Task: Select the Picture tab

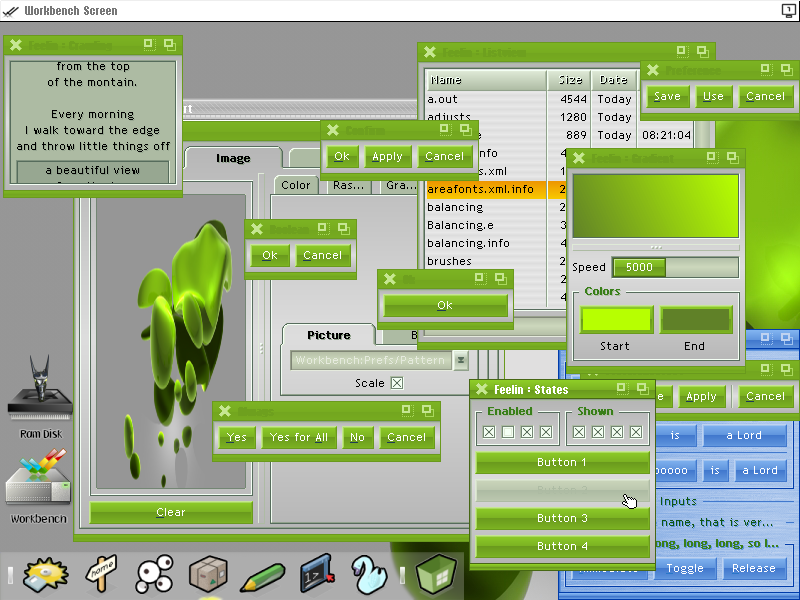Action: click(329, 335)
